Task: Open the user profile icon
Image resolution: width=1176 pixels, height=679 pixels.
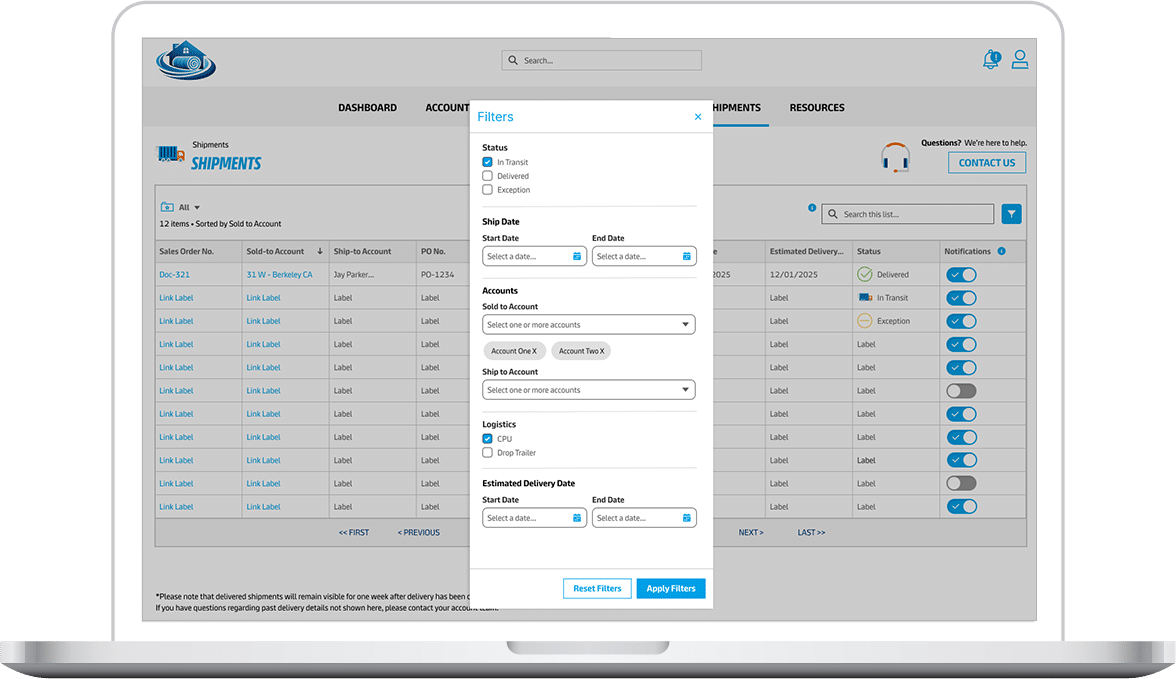Action: (1019, 60)
